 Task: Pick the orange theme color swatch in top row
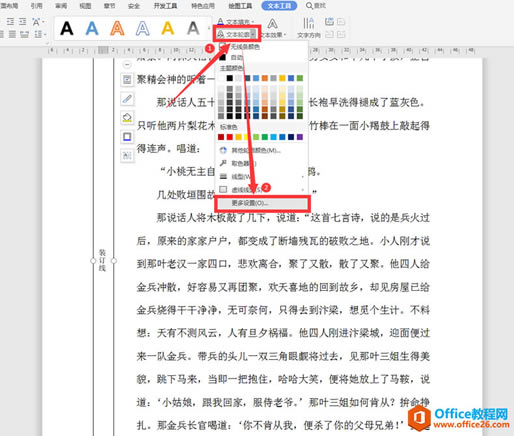coord(265,78)
